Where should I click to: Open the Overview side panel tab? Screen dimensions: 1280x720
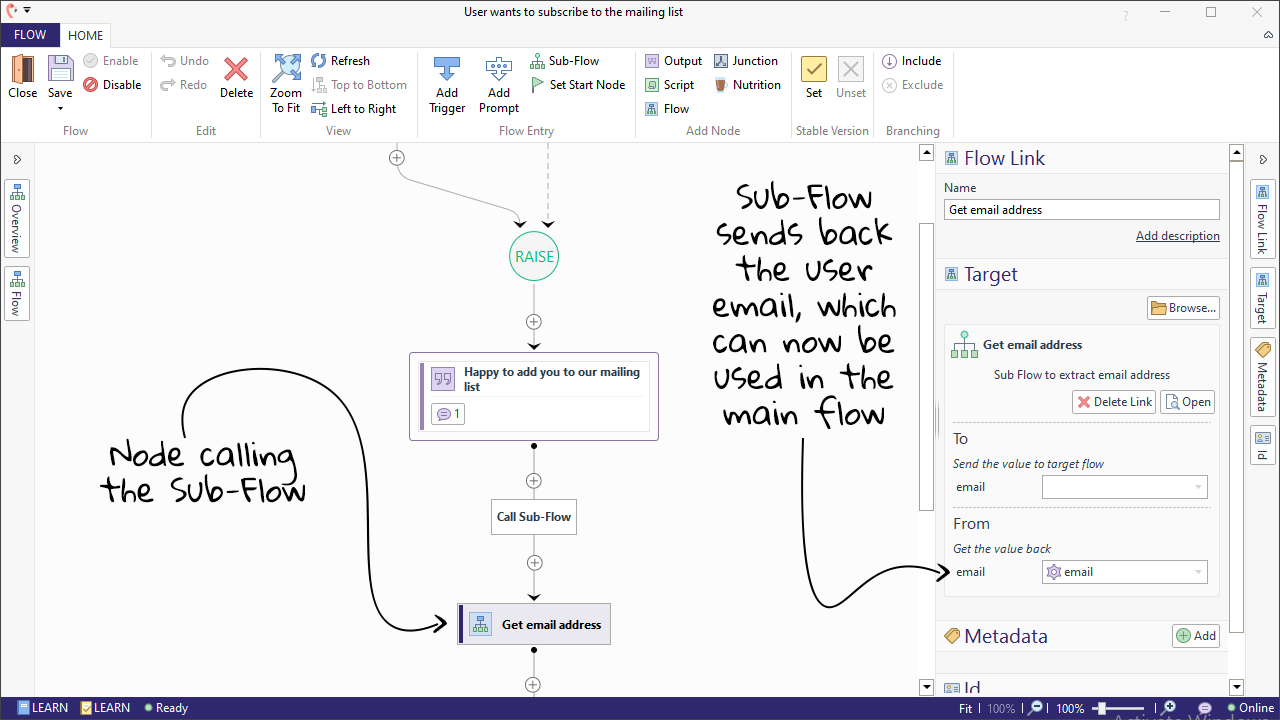click(17, 218)
